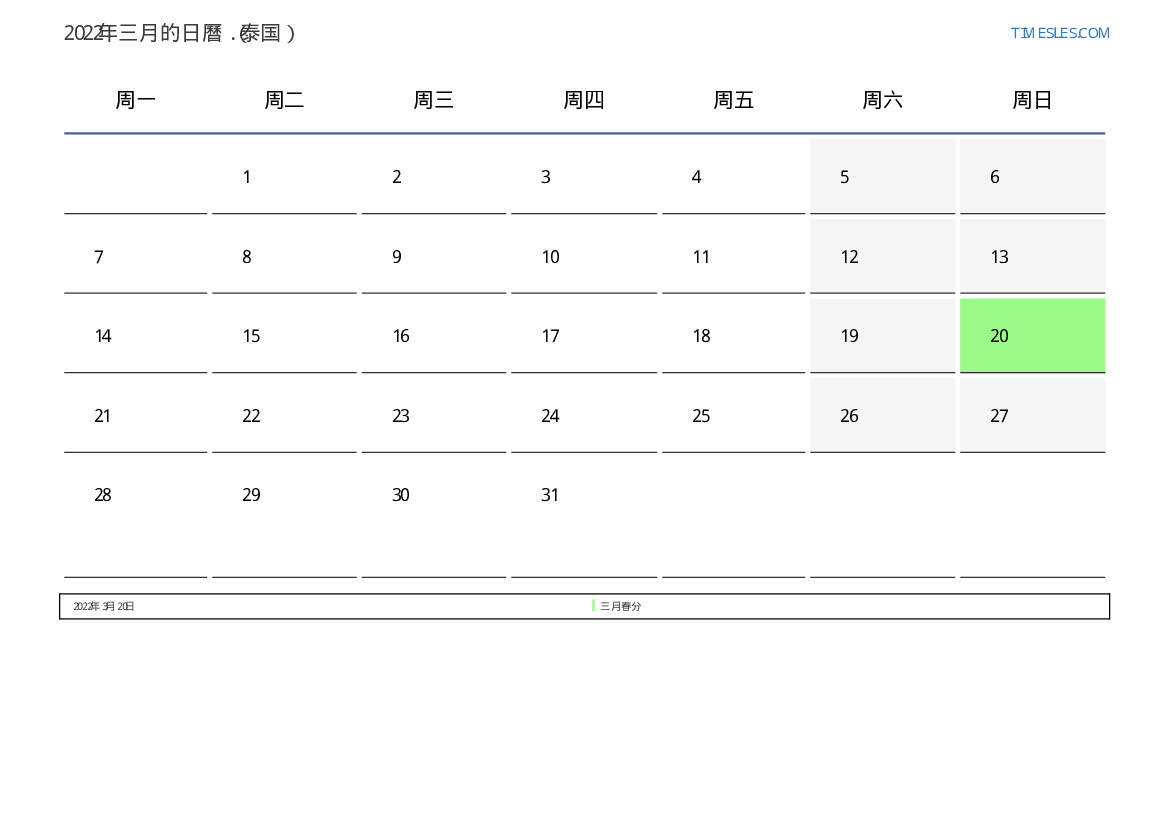Click the 三月春分 holiday label
Viewport: 1169px width, 827px height.
click(x=620, y=606)
